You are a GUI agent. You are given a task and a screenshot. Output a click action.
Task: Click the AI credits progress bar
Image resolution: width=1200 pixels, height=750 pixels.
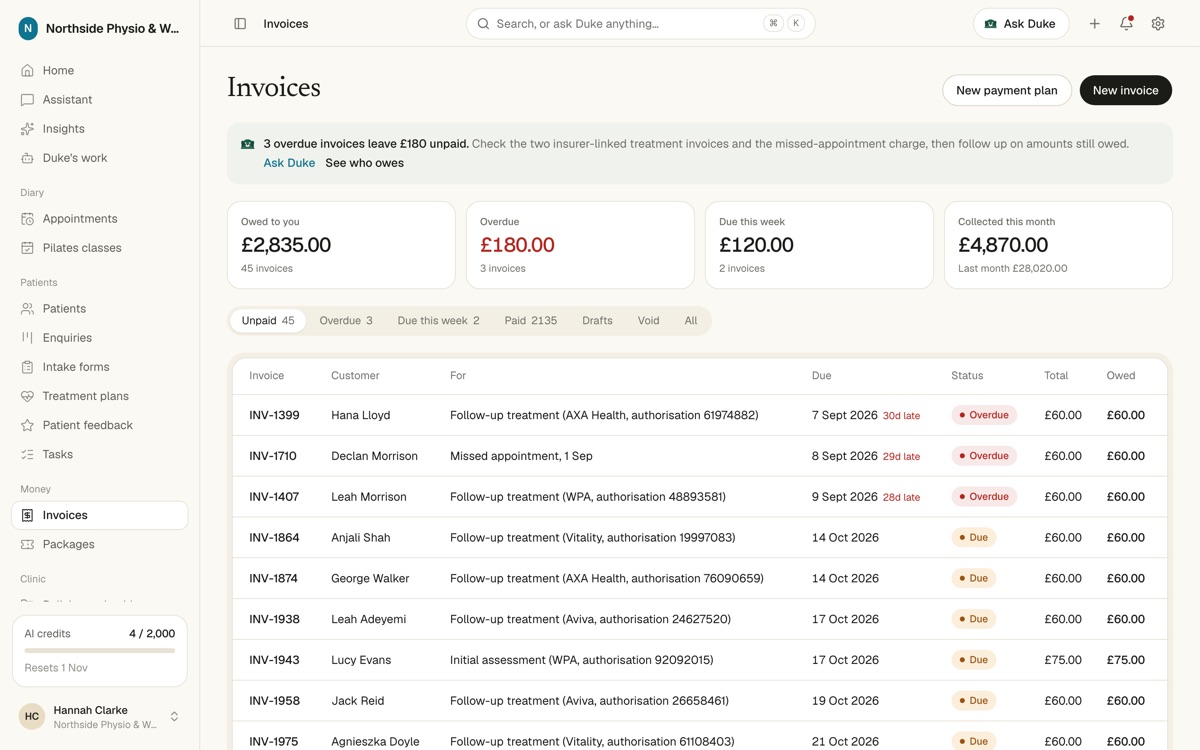[x=100, y=651]
